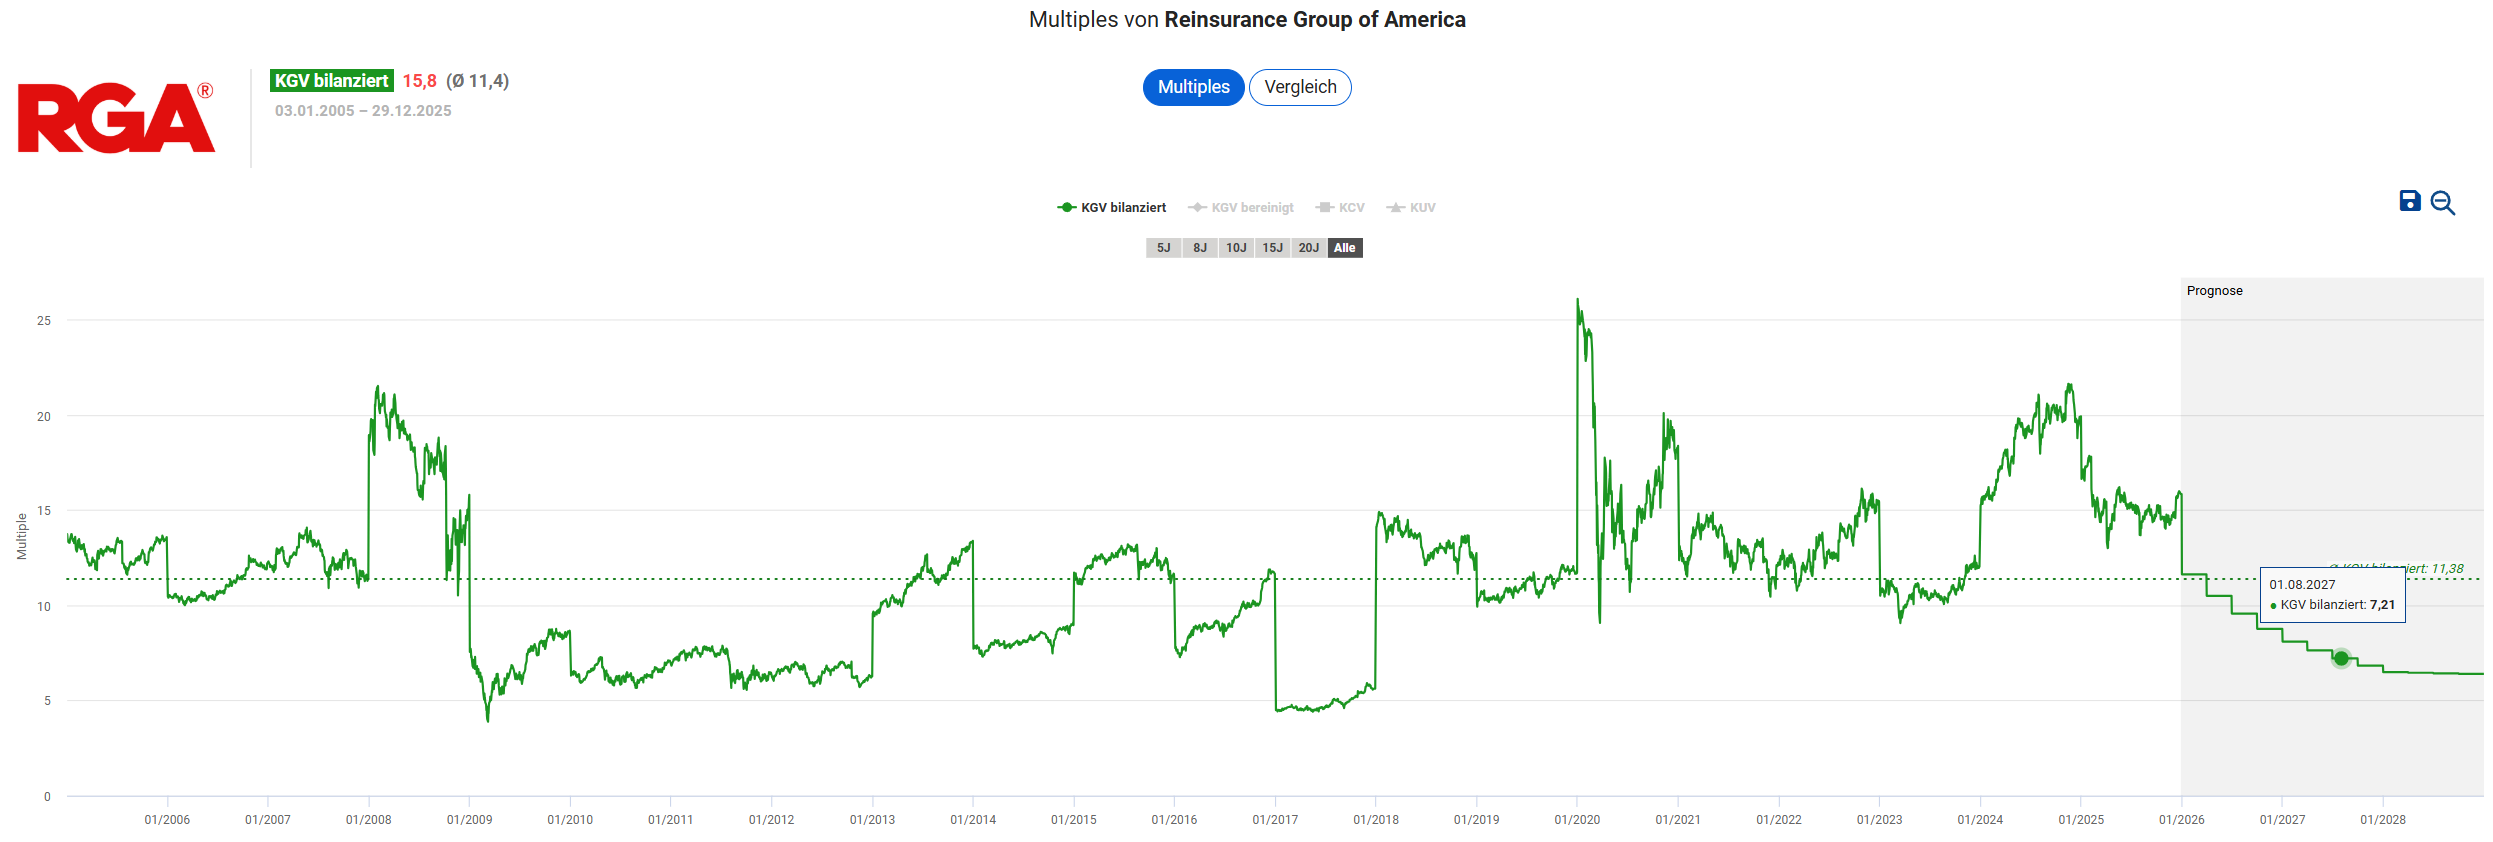Image resolution: width=2493 pixels, height=842 pixels.
Task: Set range to 20J
Action: click(x=1308, y=248)
